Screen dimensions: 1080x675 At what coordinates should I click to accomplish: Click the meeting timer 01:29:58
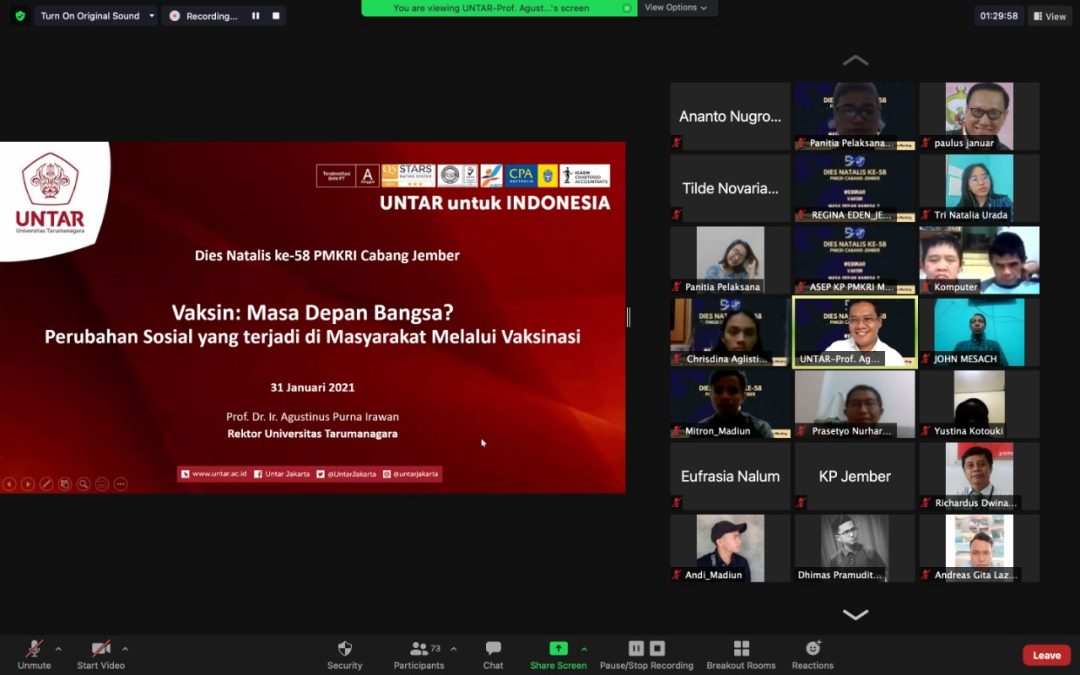pyautogui.click(x=998, y=16)
